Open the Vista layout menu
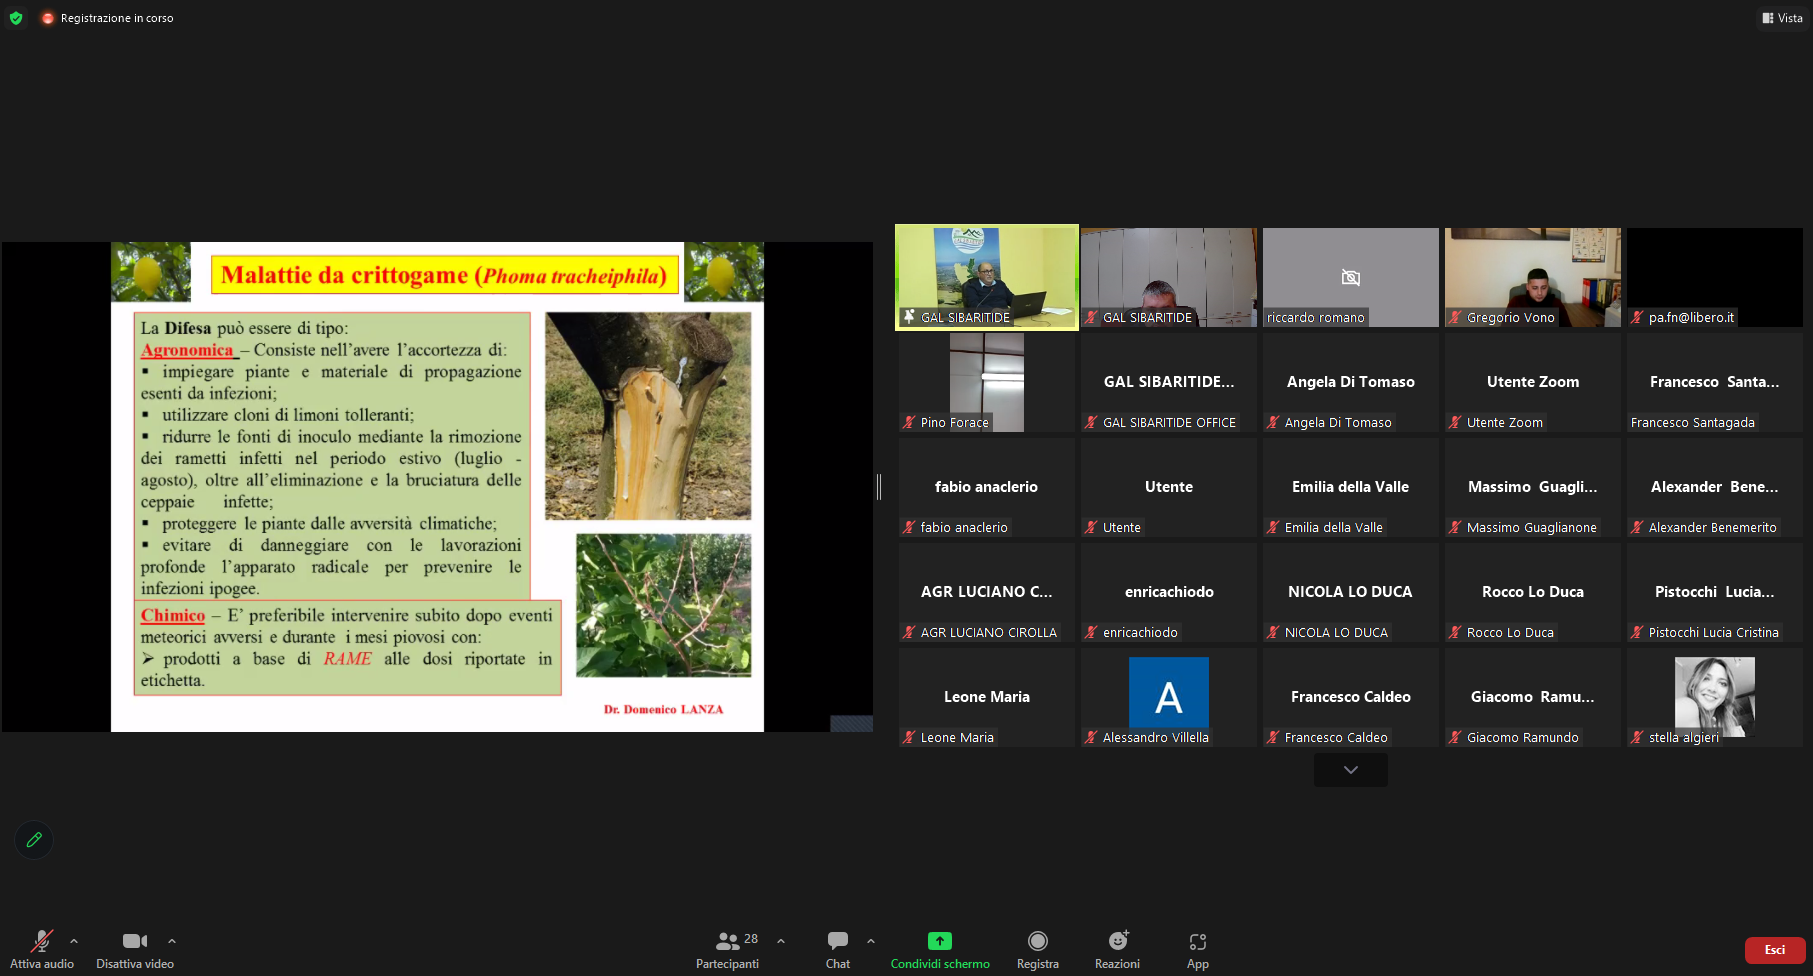The height and width of the screenshot is (976, 1813). pos(1783,18)
